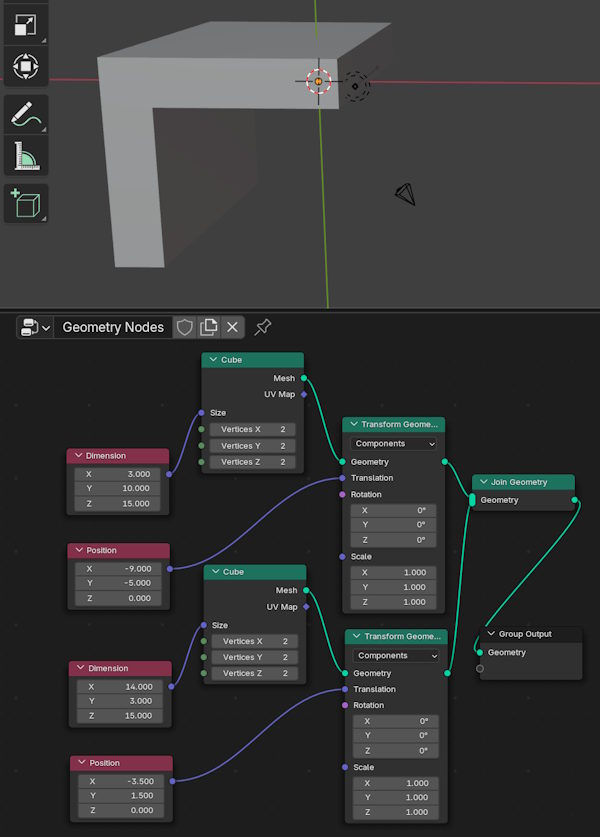The height and width of the screenshot is (837, 600).
Task: Click Vertices X field in top Cube node
Action: click(x=250, y=429)
